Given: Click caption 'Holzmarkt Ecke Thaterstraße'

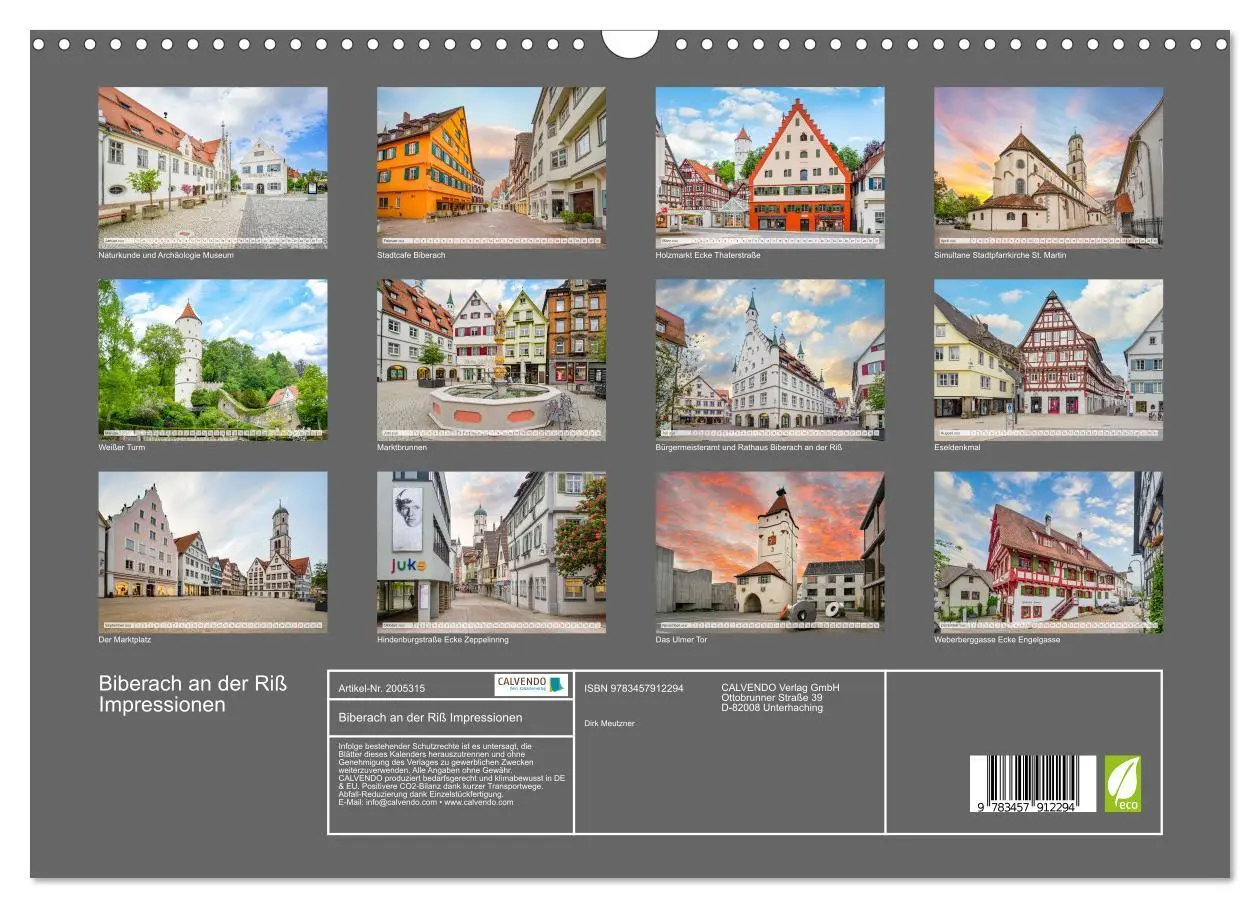Looking at the screenshot, I should [x=708, y=255].
